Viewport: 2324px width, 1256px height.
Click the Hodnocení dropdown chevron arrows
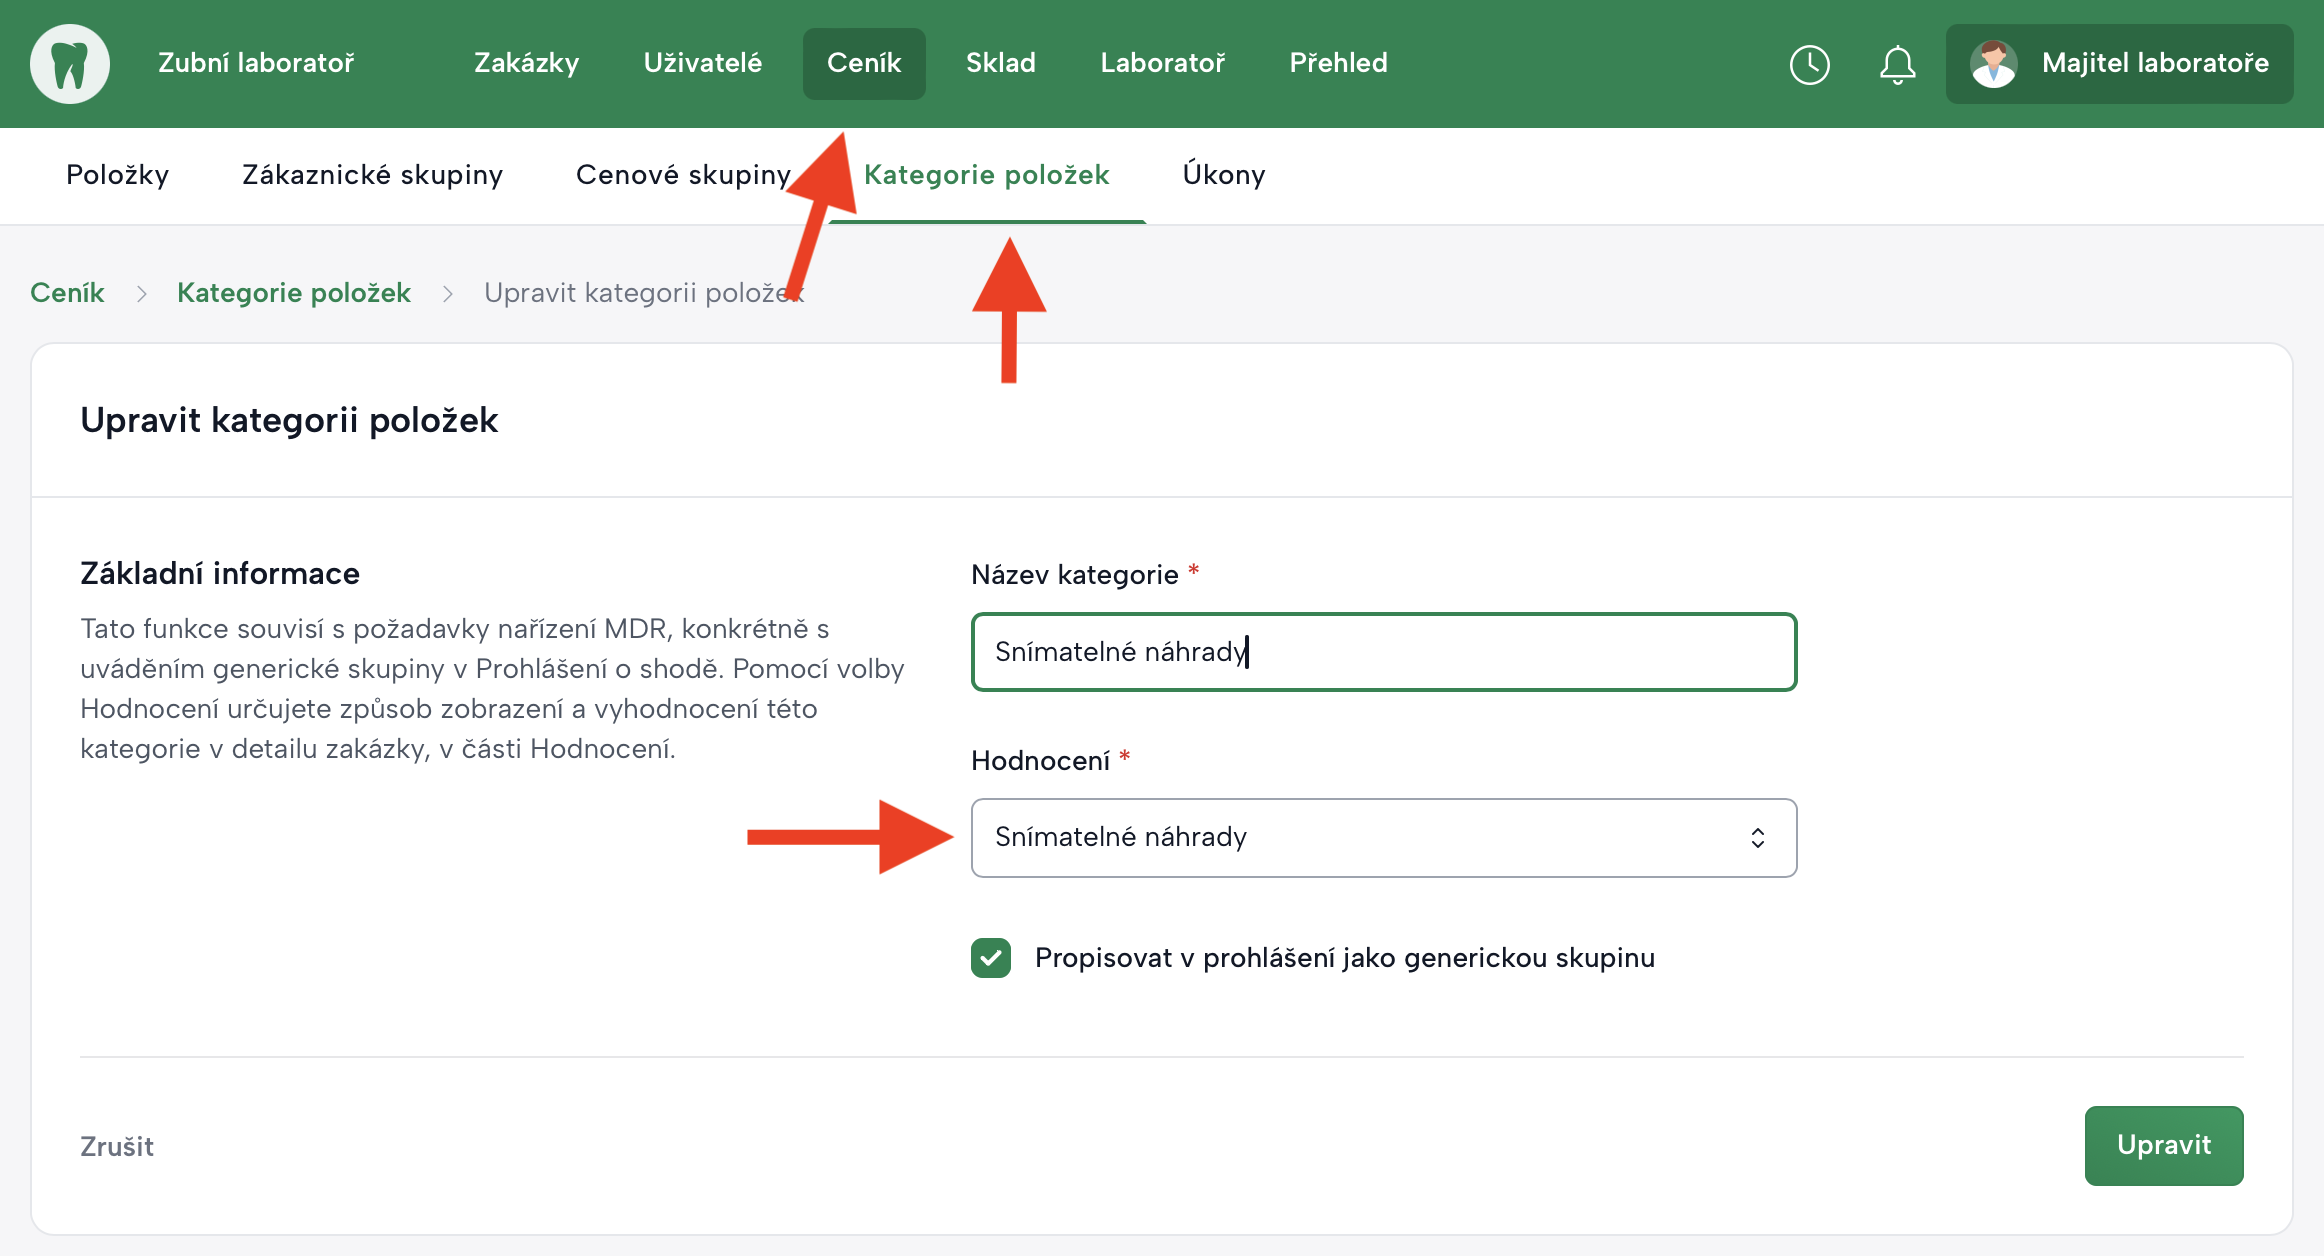click(1757, 838)
